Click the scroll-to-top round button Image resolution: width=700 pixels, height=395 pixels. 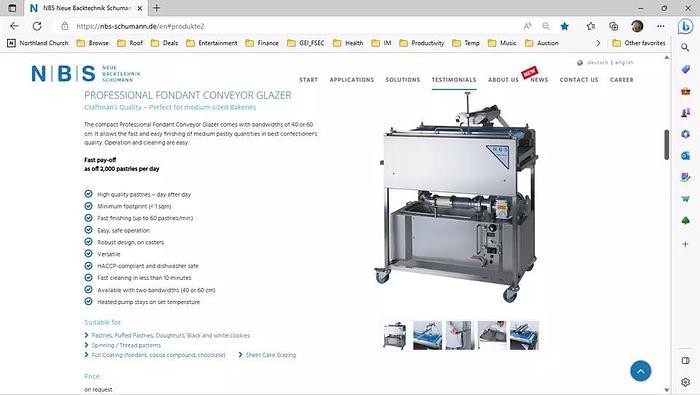(x=641, y=371)
